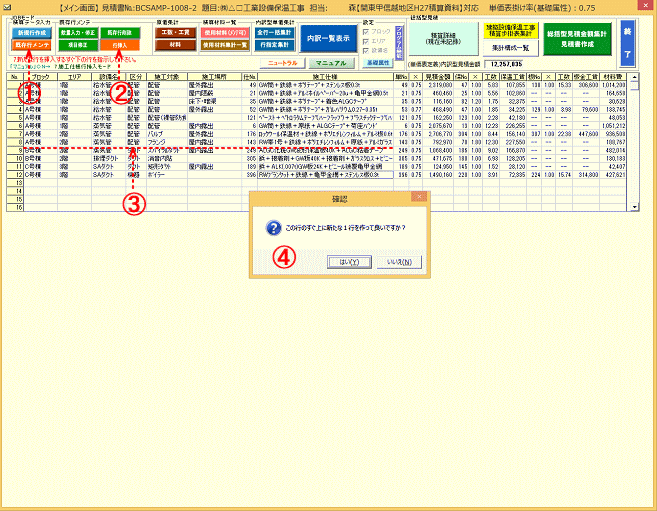Click the ニュートラル button

[x=282, y=63]
